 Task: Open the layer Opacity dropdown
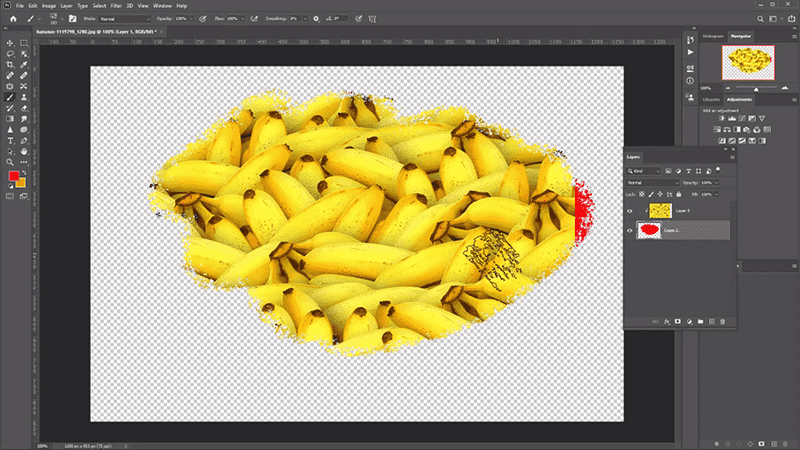coord(716,183)
